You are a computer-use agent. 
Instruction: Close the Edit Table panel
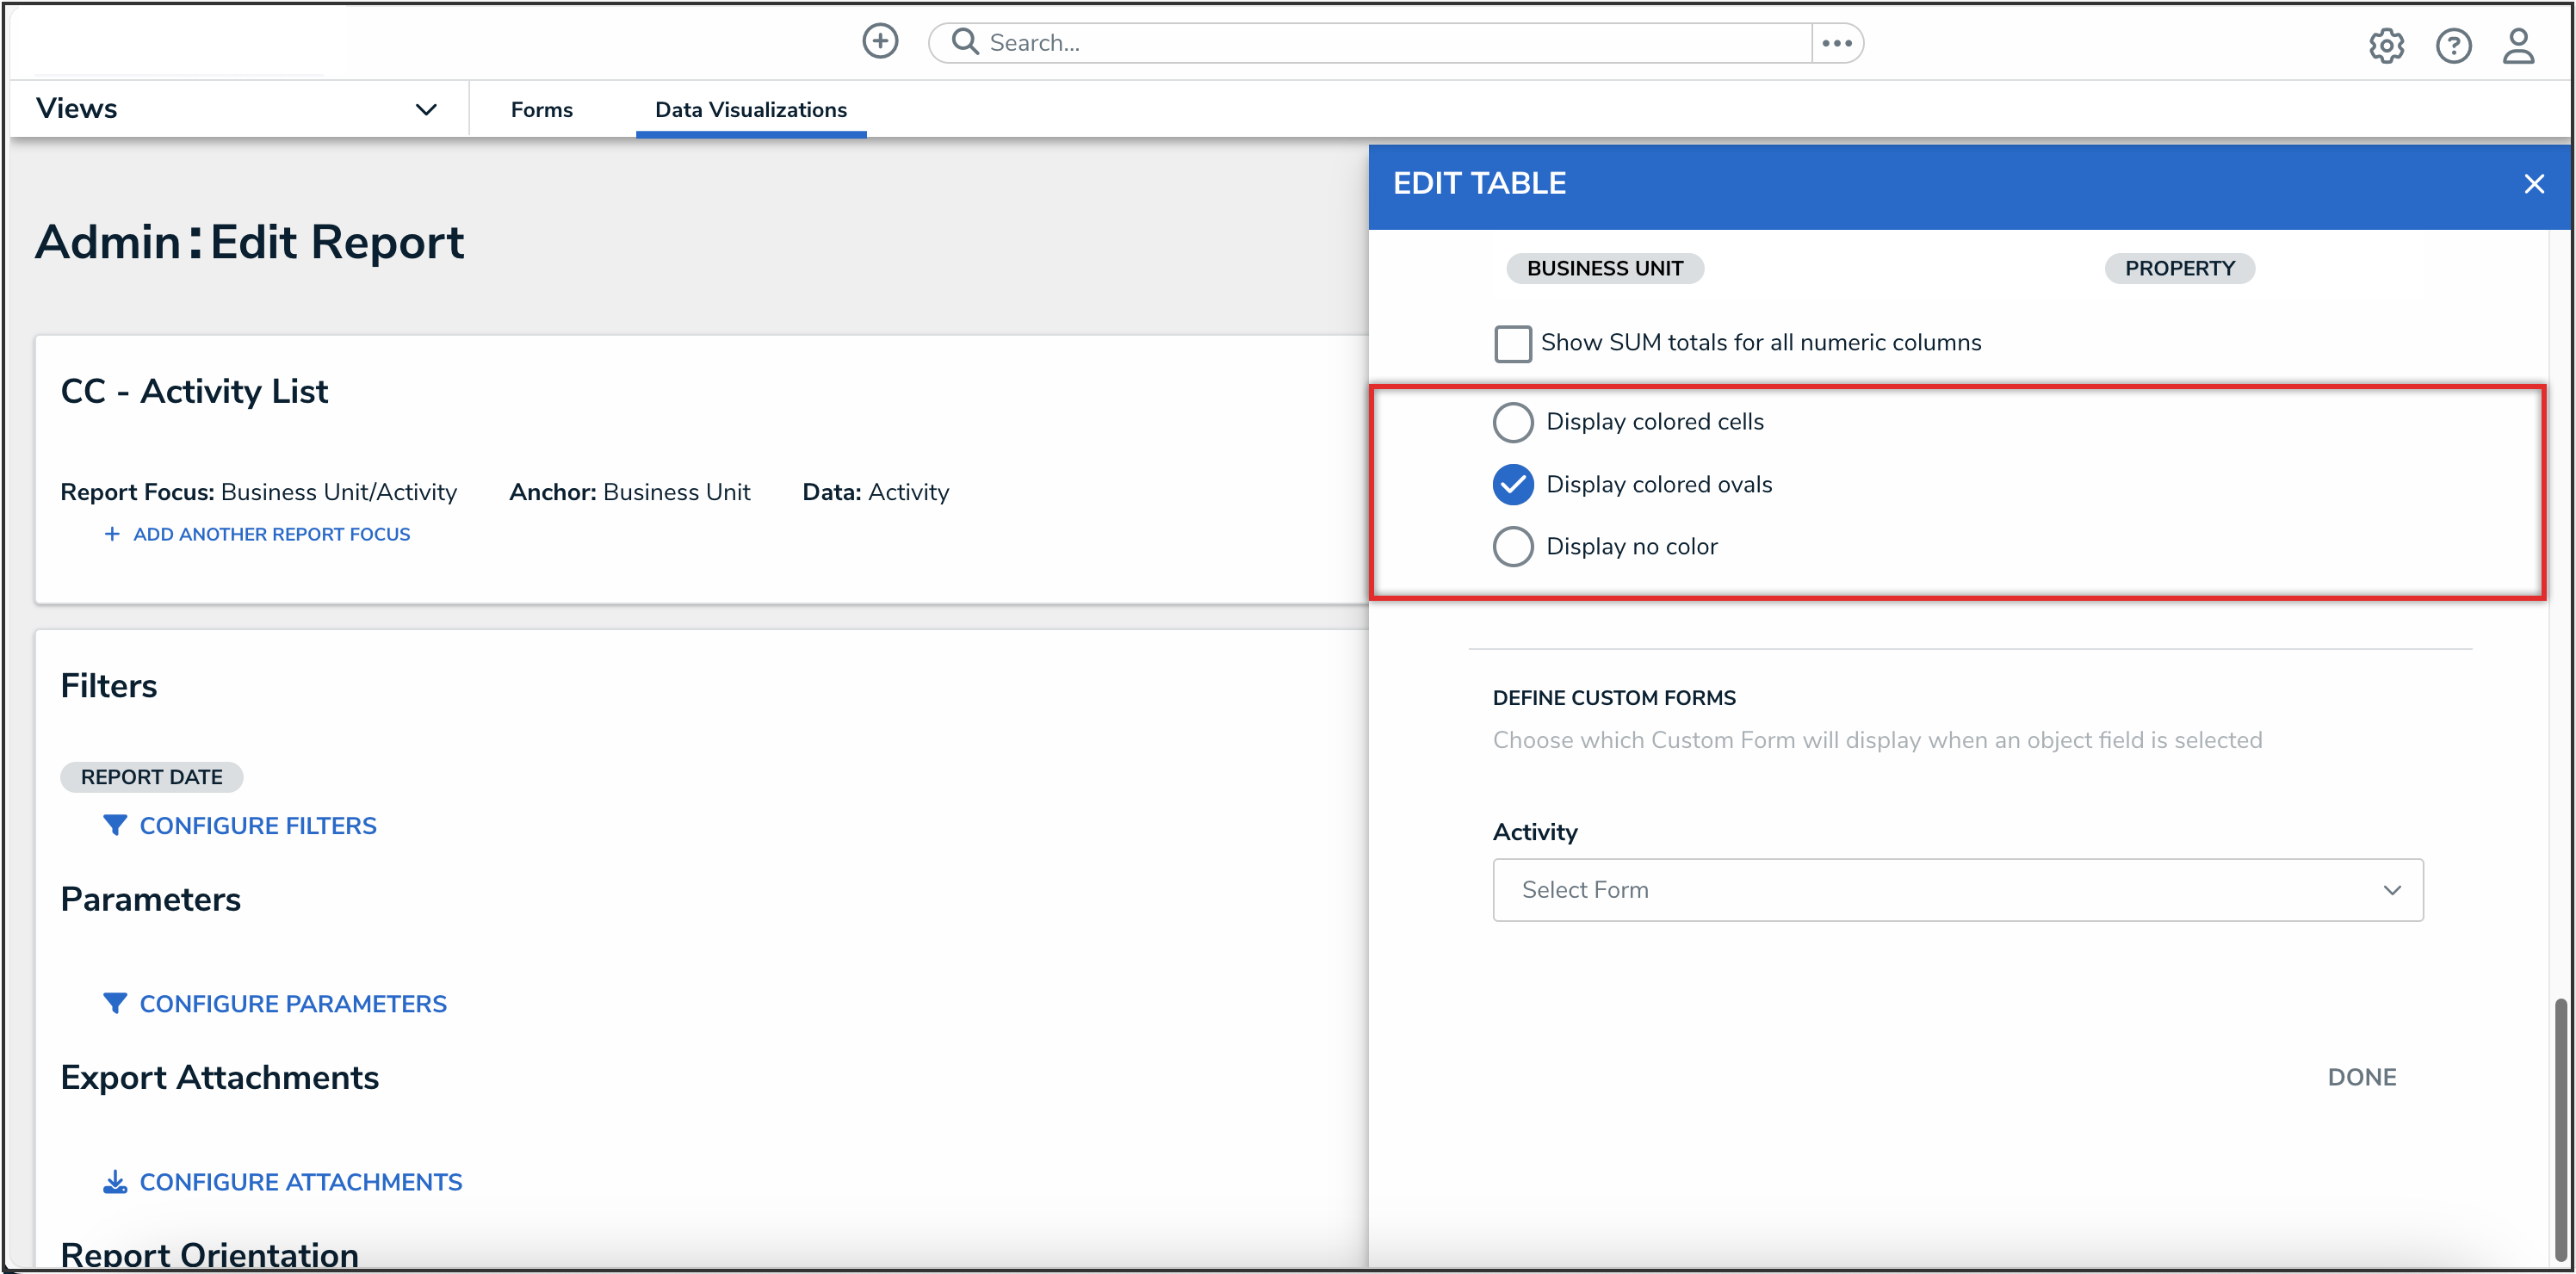[x=2533, y=184]
